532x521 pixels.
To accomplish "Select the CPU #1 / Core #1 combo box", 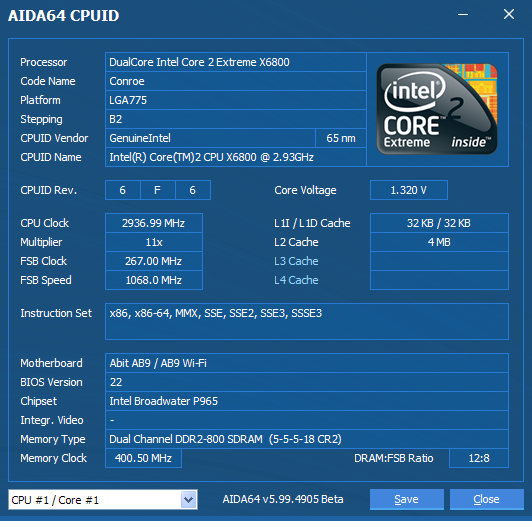I will point(103,499).
